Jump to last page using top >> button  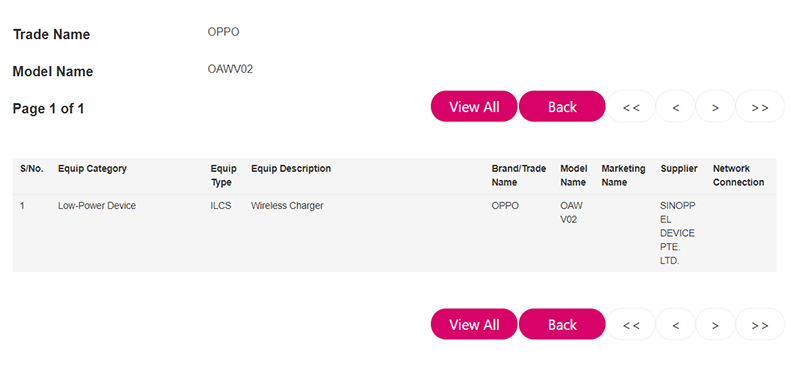point(760,106)
